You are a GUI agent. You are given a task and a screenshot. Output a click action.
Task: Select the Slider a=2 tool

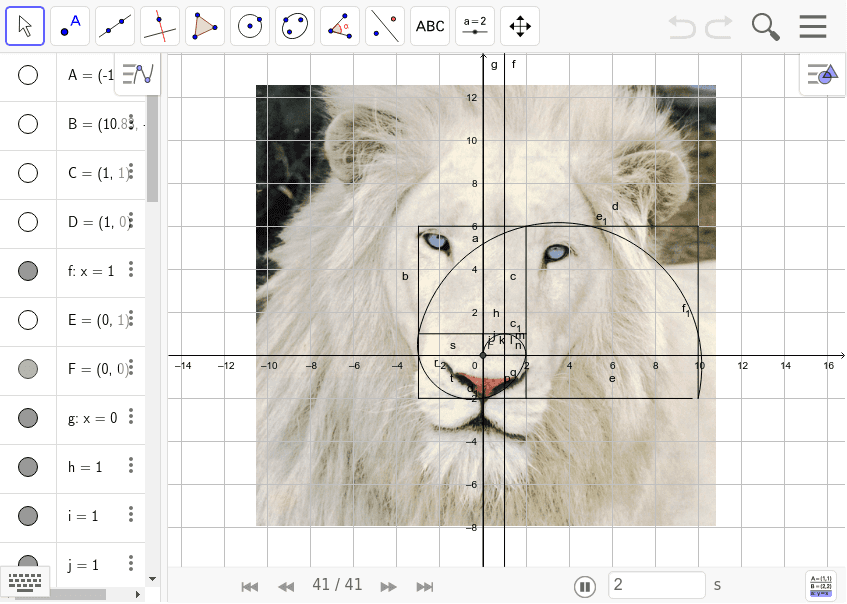(x=475, y=26)
